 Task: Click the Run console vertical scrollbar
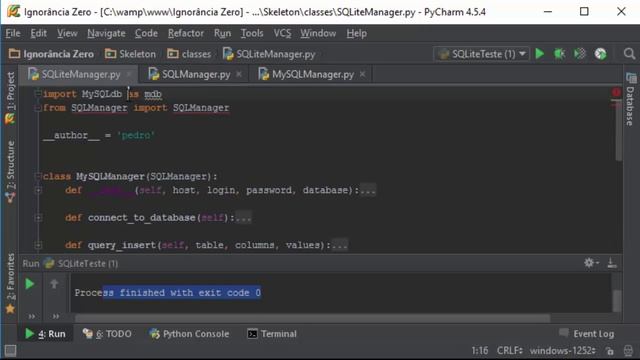617,301
